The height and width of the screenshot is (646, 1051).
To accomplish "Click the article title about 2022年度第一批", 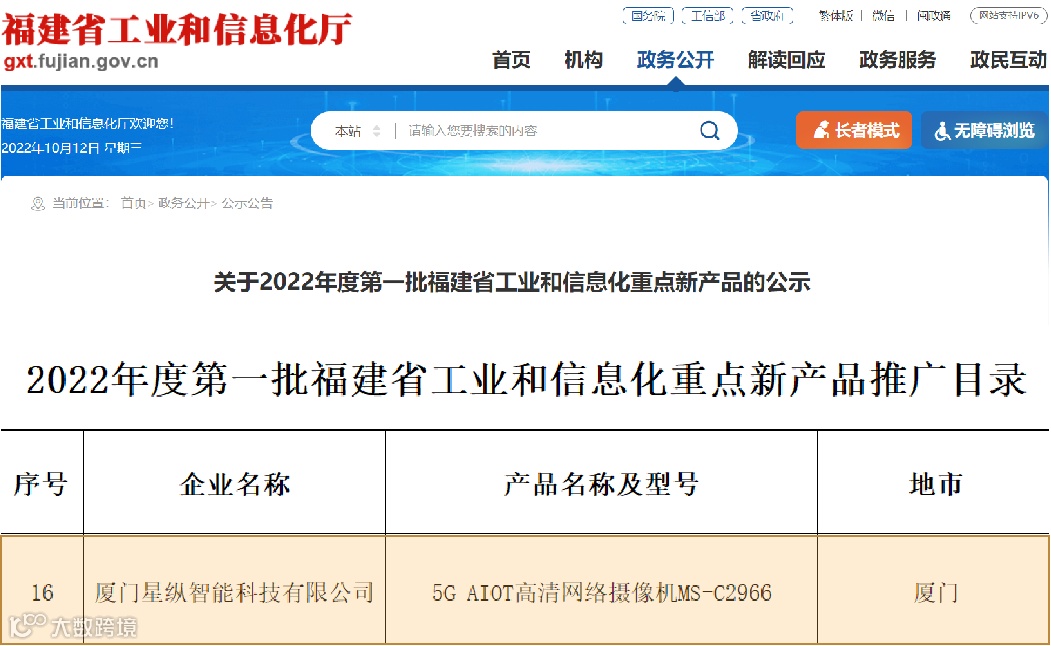I will [512, 282].
